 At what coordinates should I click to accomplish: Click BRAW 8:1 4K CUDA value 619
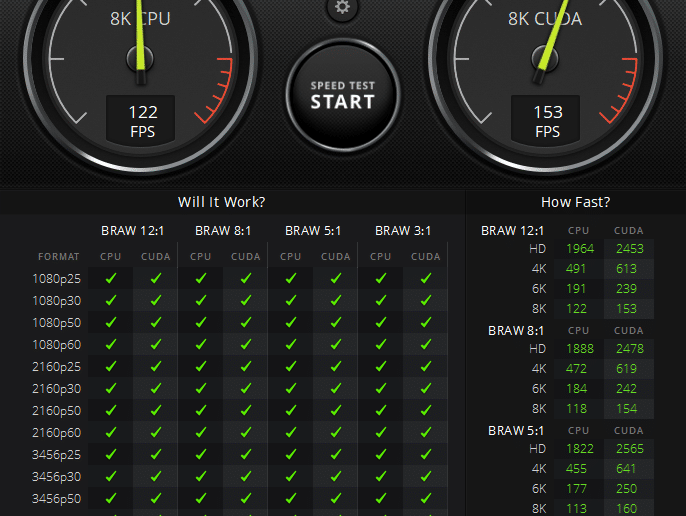626,369
